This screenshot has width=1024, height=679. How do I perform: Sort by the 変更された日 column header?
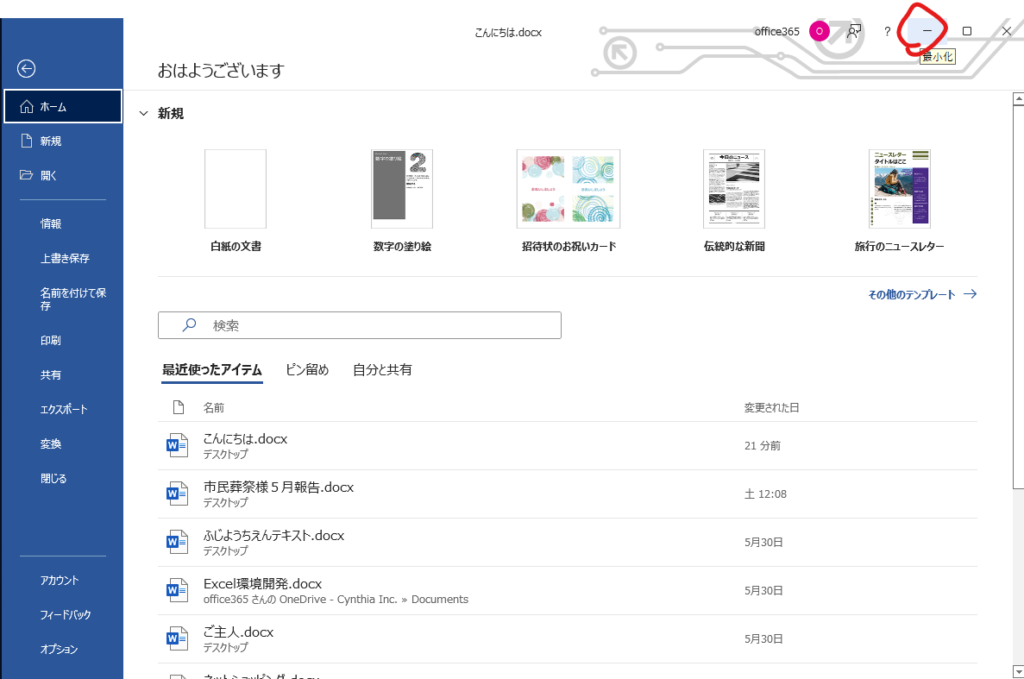coord(771,408)
